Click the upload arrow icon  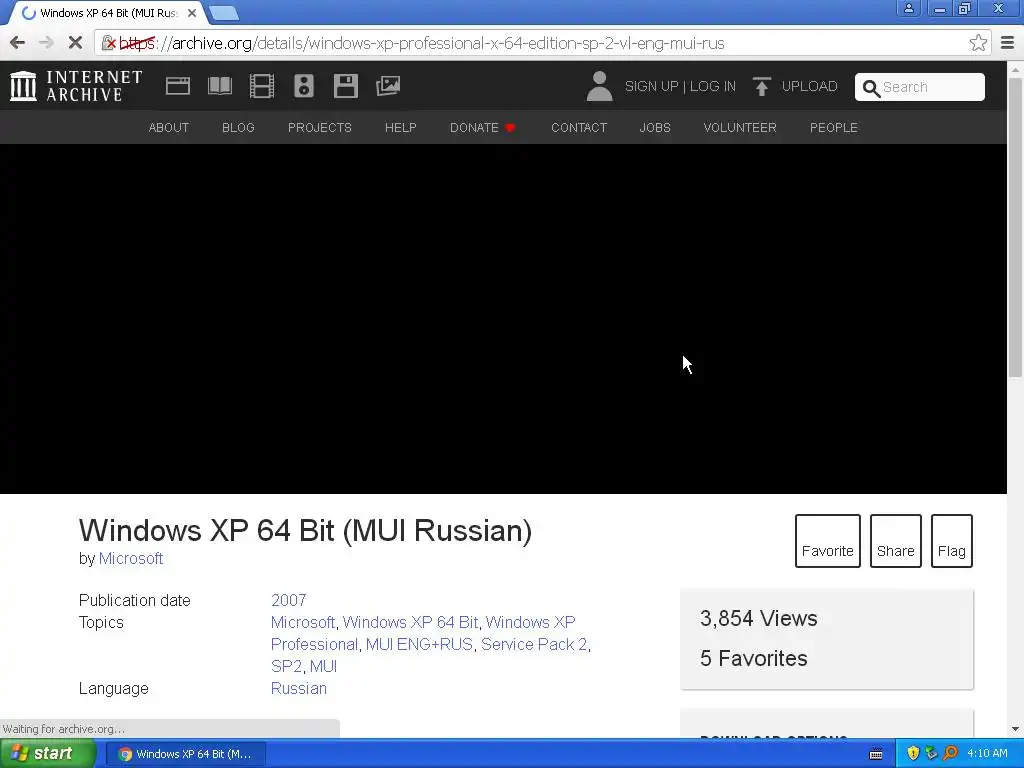(x=761, y=86)
